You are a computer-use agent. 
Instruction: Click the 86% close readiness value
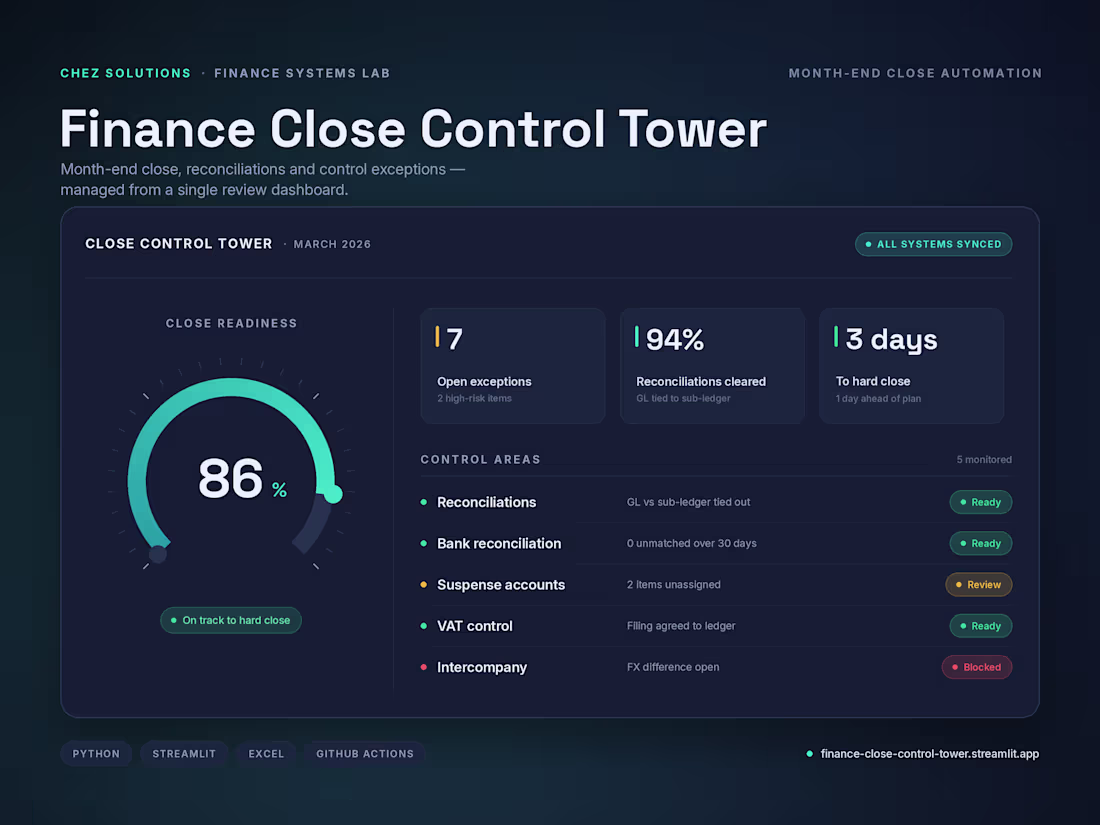click(242, 479)
